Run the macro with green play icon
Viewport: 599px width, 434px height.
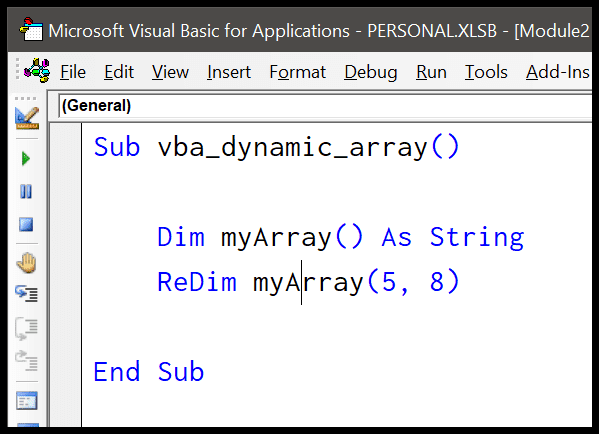point(26,159)
